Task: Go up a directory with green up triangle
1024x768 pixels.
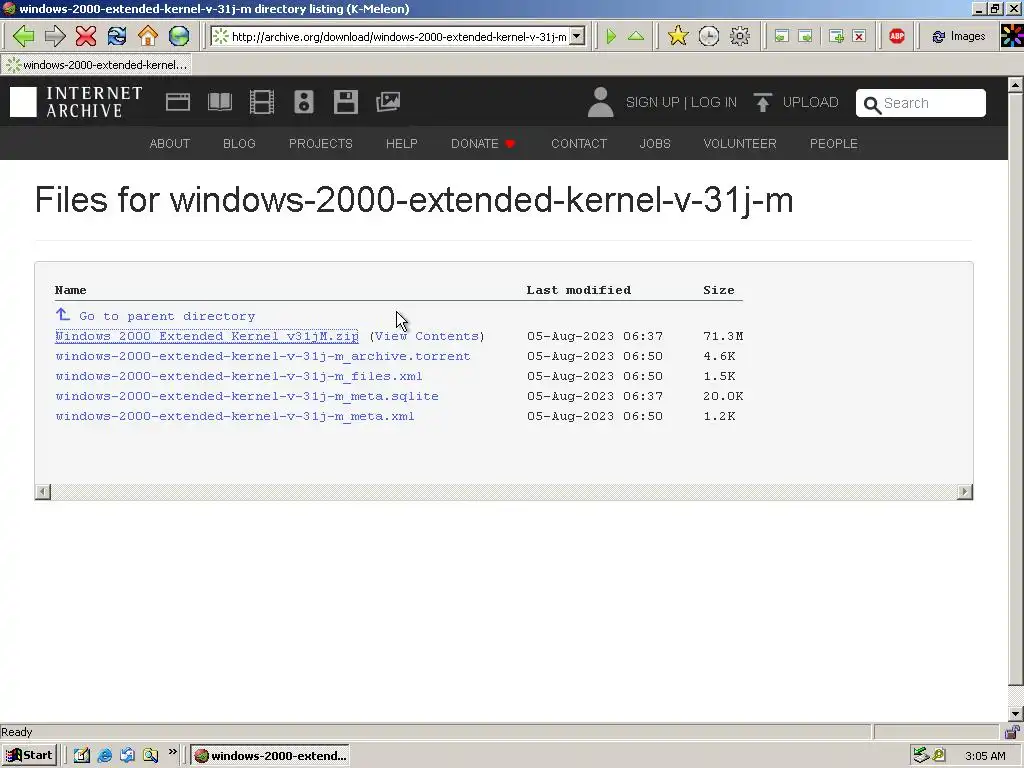Action: (636, 36)
